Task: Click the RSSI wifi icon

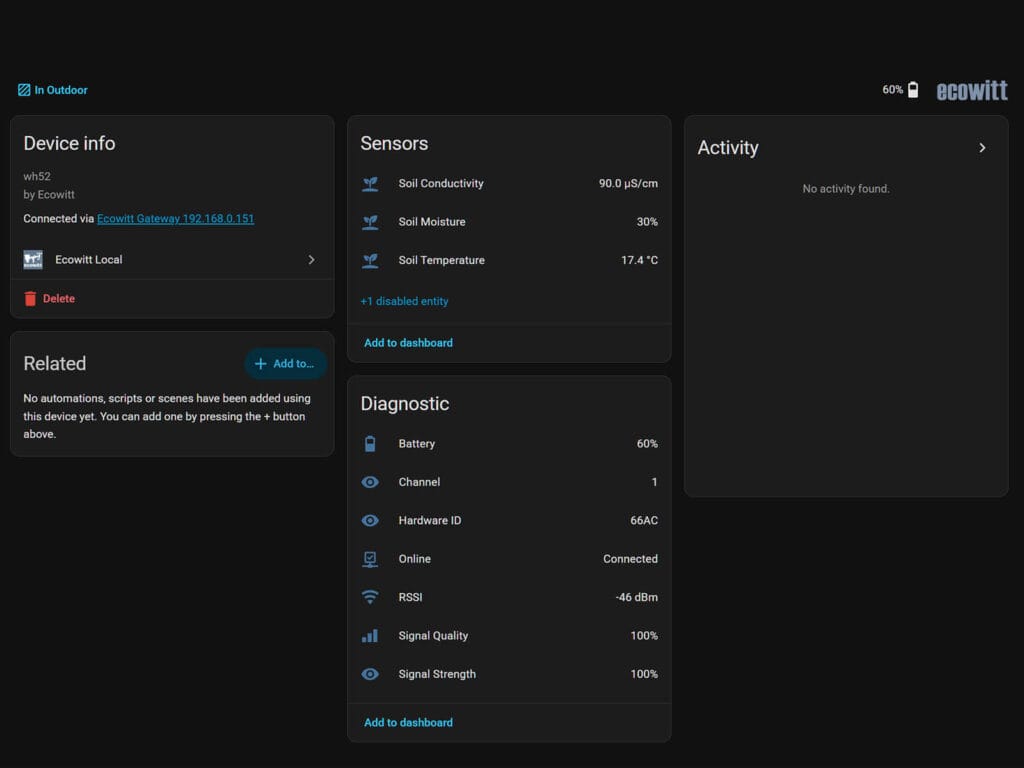Action: coord(370,597)
